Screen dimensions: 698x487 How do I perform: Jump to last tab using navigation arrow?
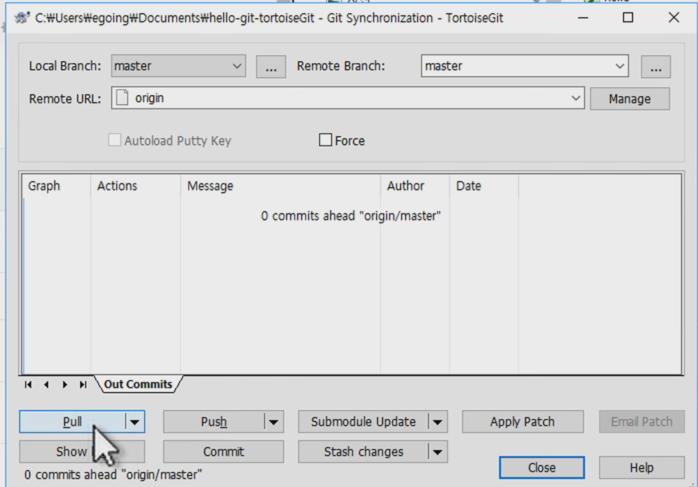point(83,385)
